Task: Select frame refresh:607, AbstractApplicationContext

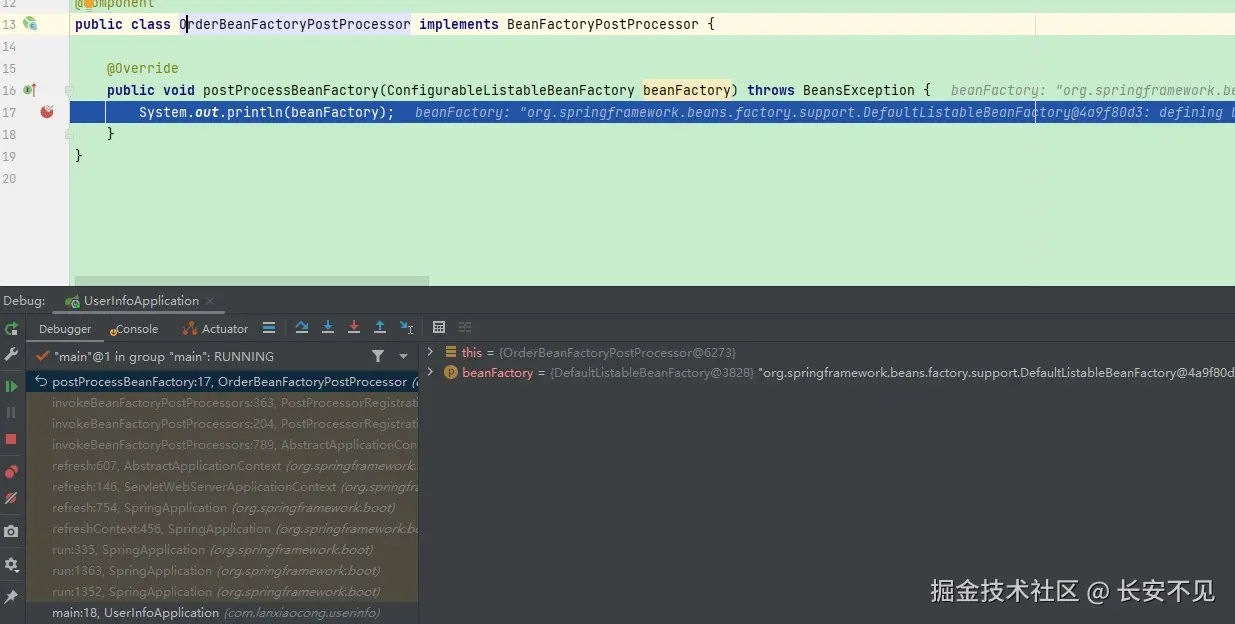Action: [x=224, y=466]
